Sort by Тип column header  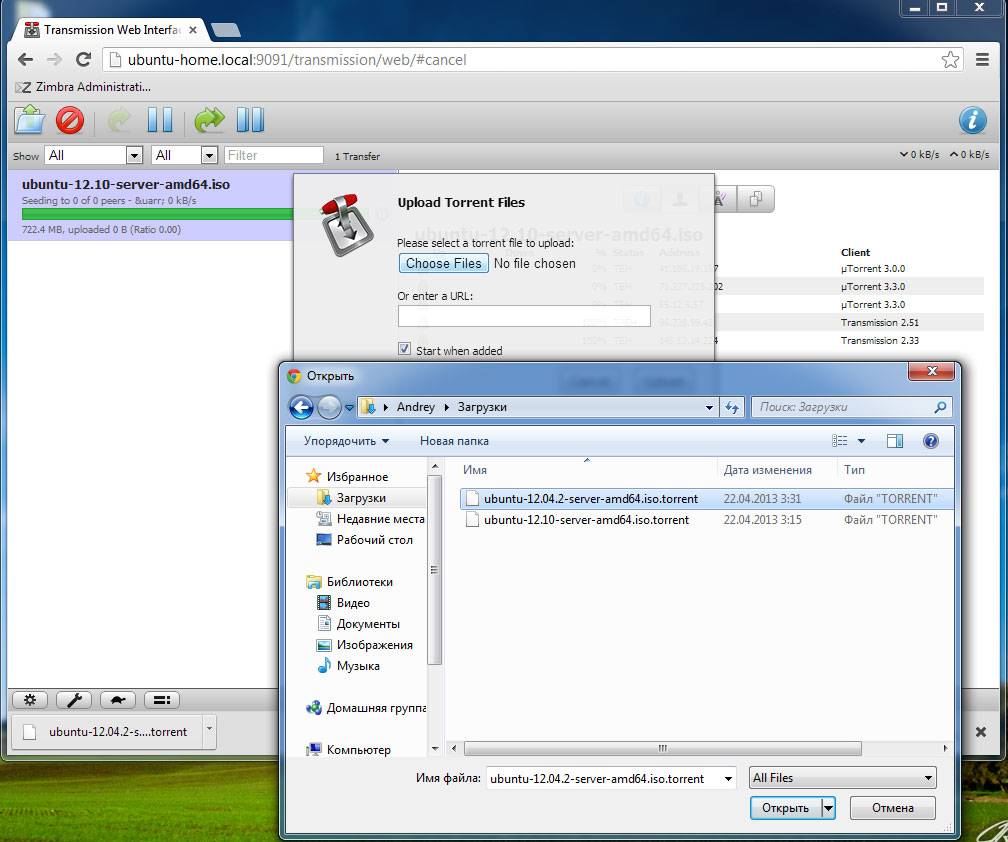coord(854,470)
